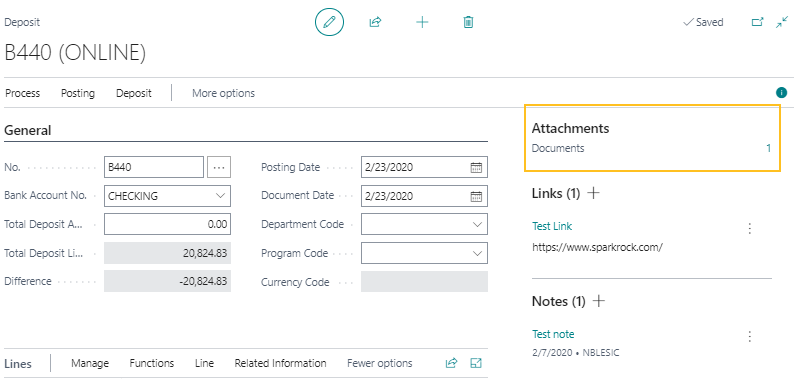Open the Manage menu in Lines
799x379 pixels.
[x=90, y=363]
